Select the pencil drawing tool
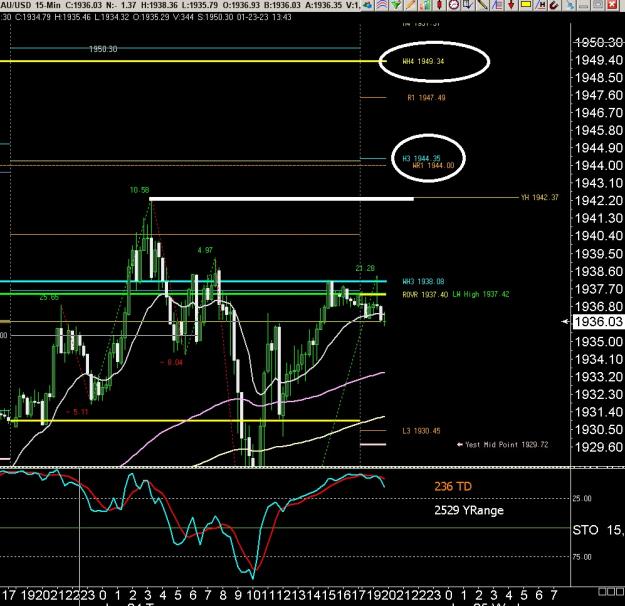This screenshot has height=606, width=625. tap(410, 5)
